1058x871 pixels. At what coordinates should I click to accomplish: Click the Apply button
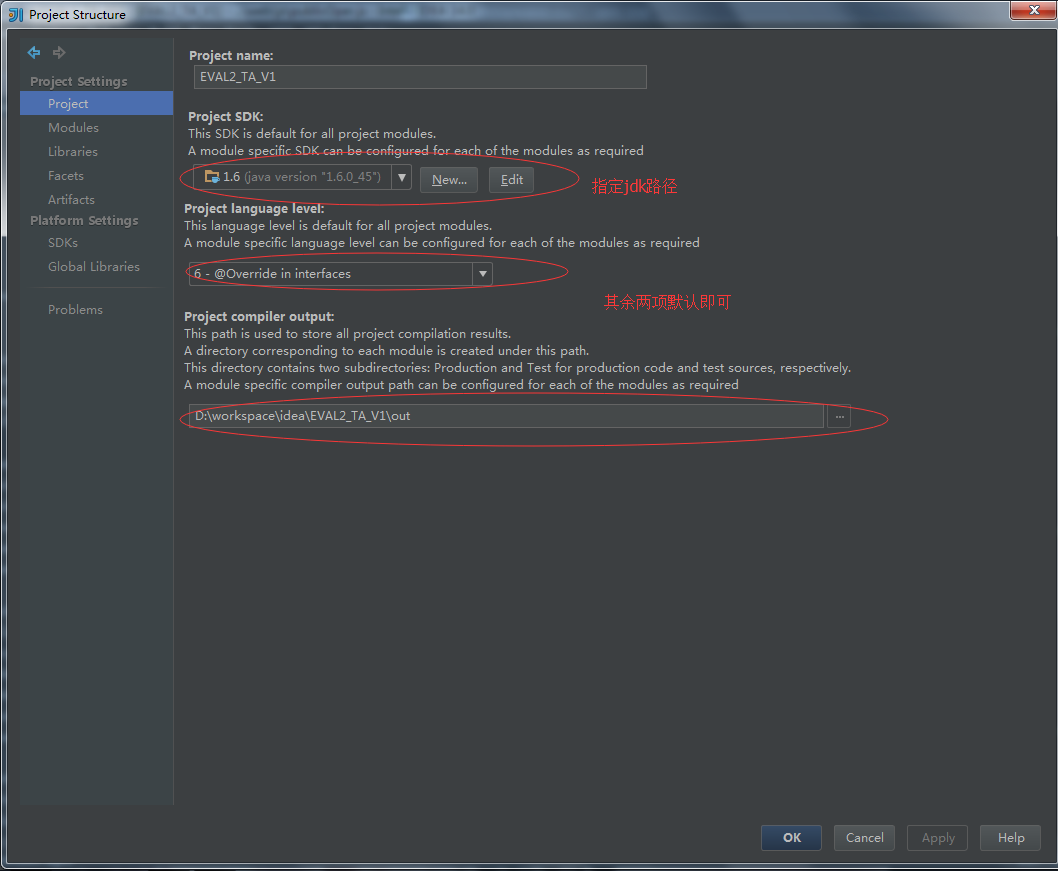point(938,838)
